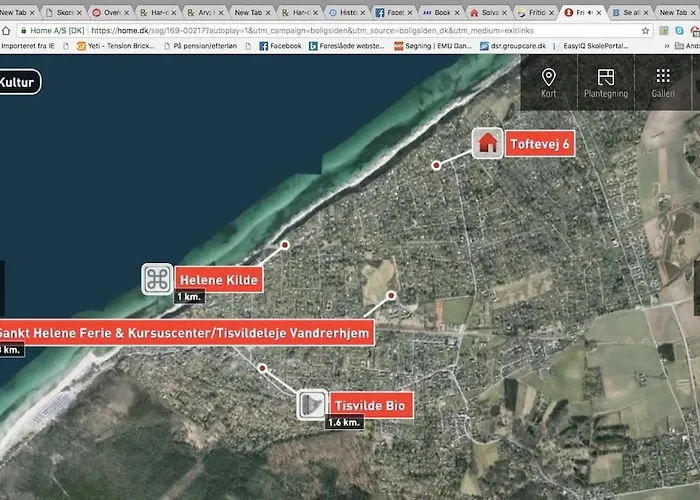
Task: Click the 1.6 km. distance label
Action: 344,422
